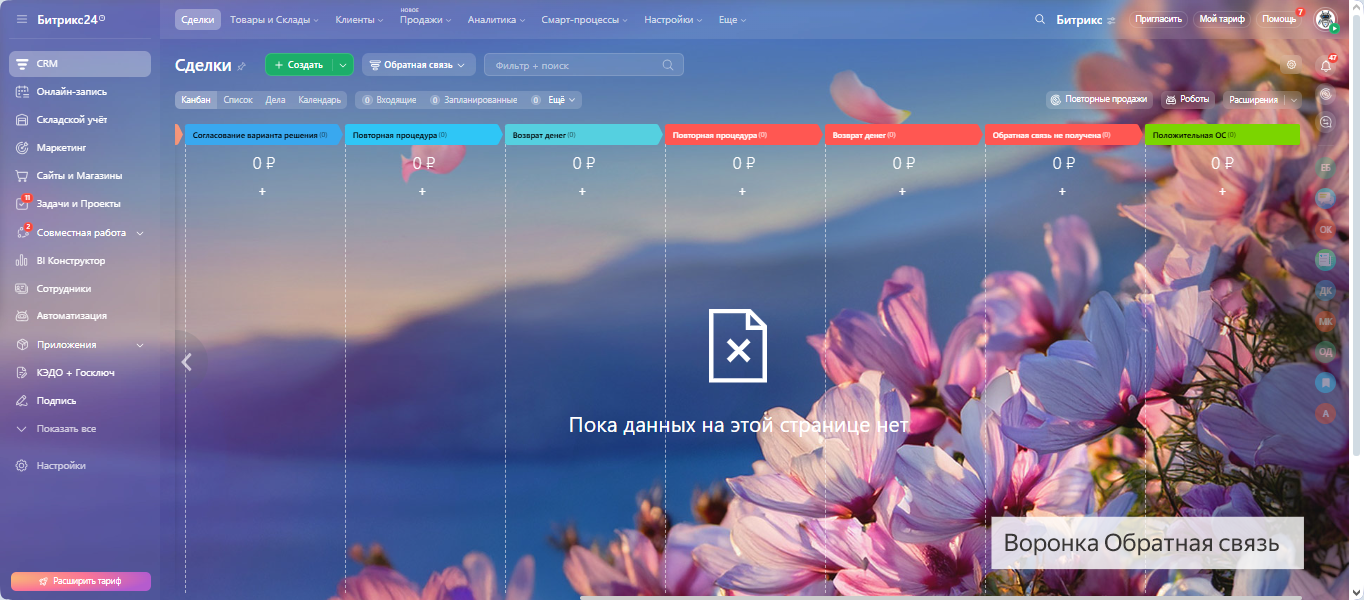Open CRM section in left sidebar
Screen dimensions: 1364x600
click(80, 64)
